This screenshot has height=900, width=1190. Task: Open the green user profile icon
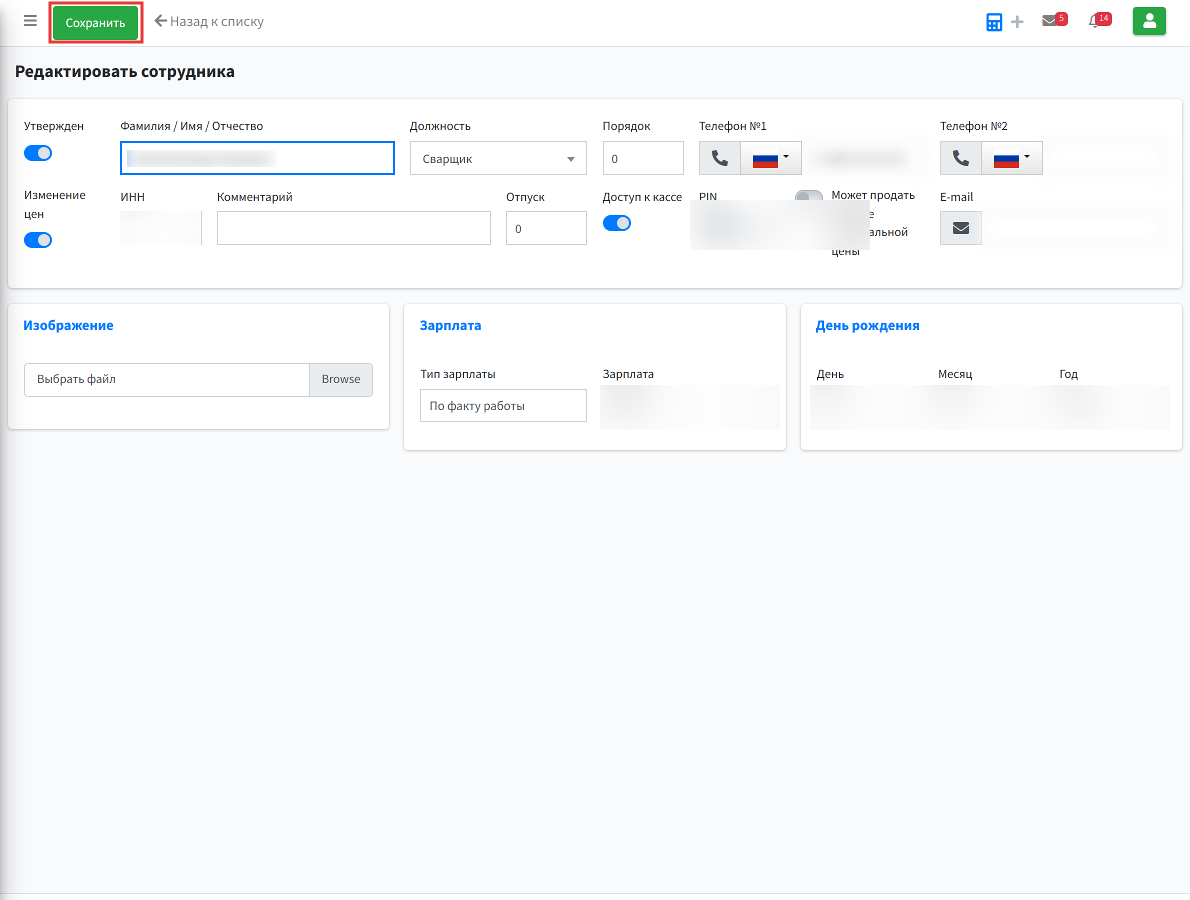point(1149,21)
